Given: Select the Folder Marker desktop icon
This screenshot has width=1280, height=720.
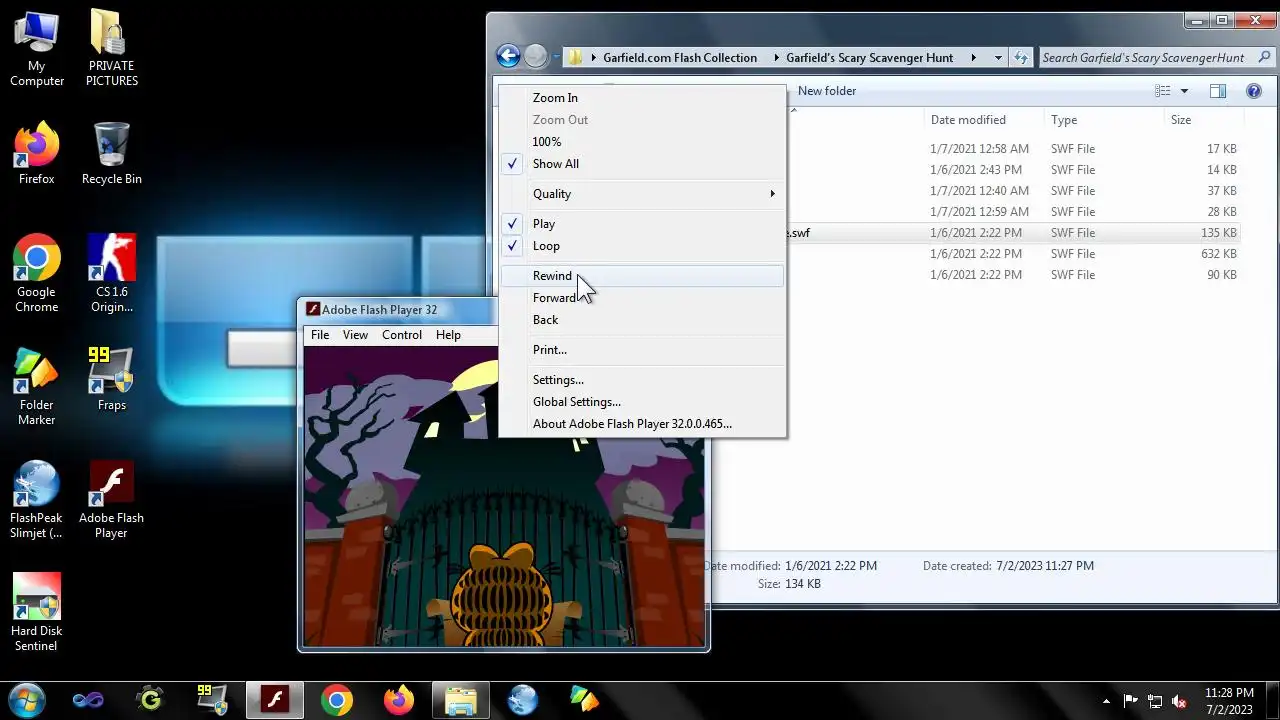Looking at the screenshot, I should tap(36, 387).
